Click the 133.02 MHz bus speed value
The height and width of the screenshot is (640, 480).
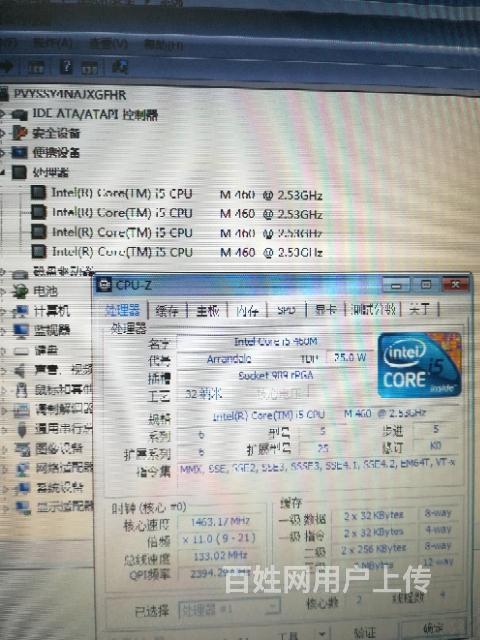(220, 556)
